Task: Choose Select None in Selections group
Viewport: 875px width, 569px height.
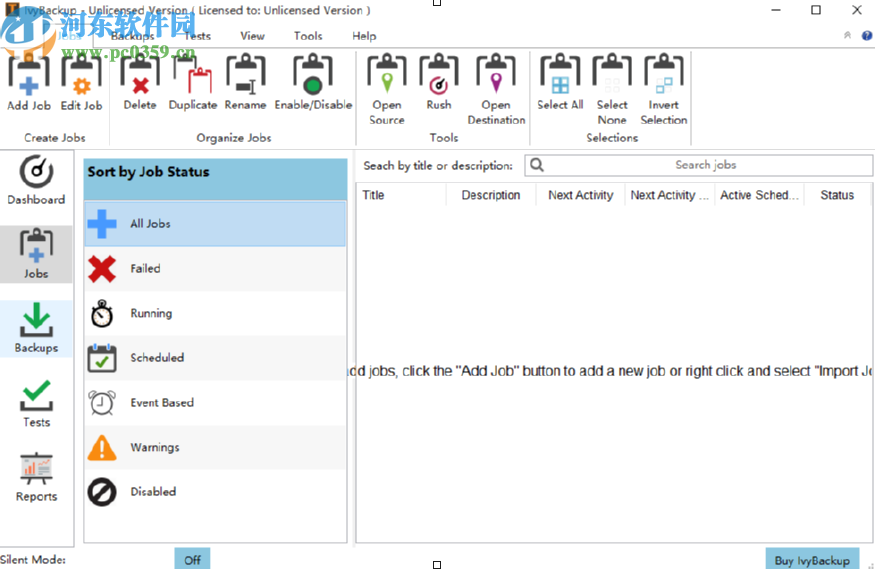Action: click(x=612, y=89)
